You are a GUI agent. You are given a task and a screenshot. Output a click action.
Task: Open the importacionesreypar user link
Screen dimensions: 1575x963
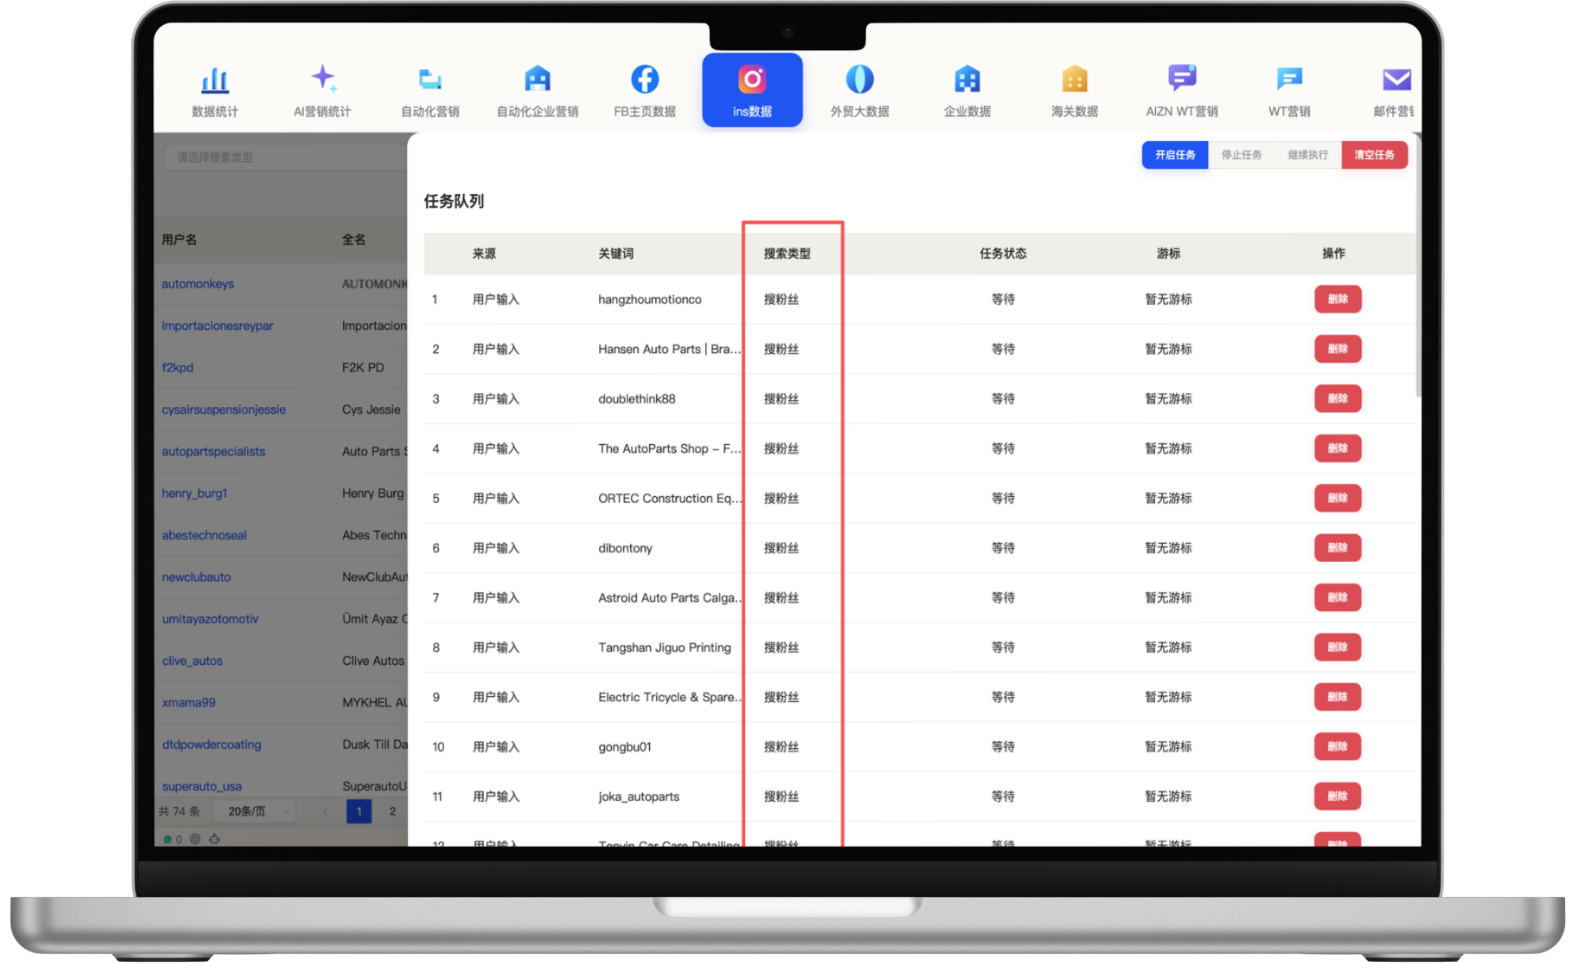click(217, 326)
